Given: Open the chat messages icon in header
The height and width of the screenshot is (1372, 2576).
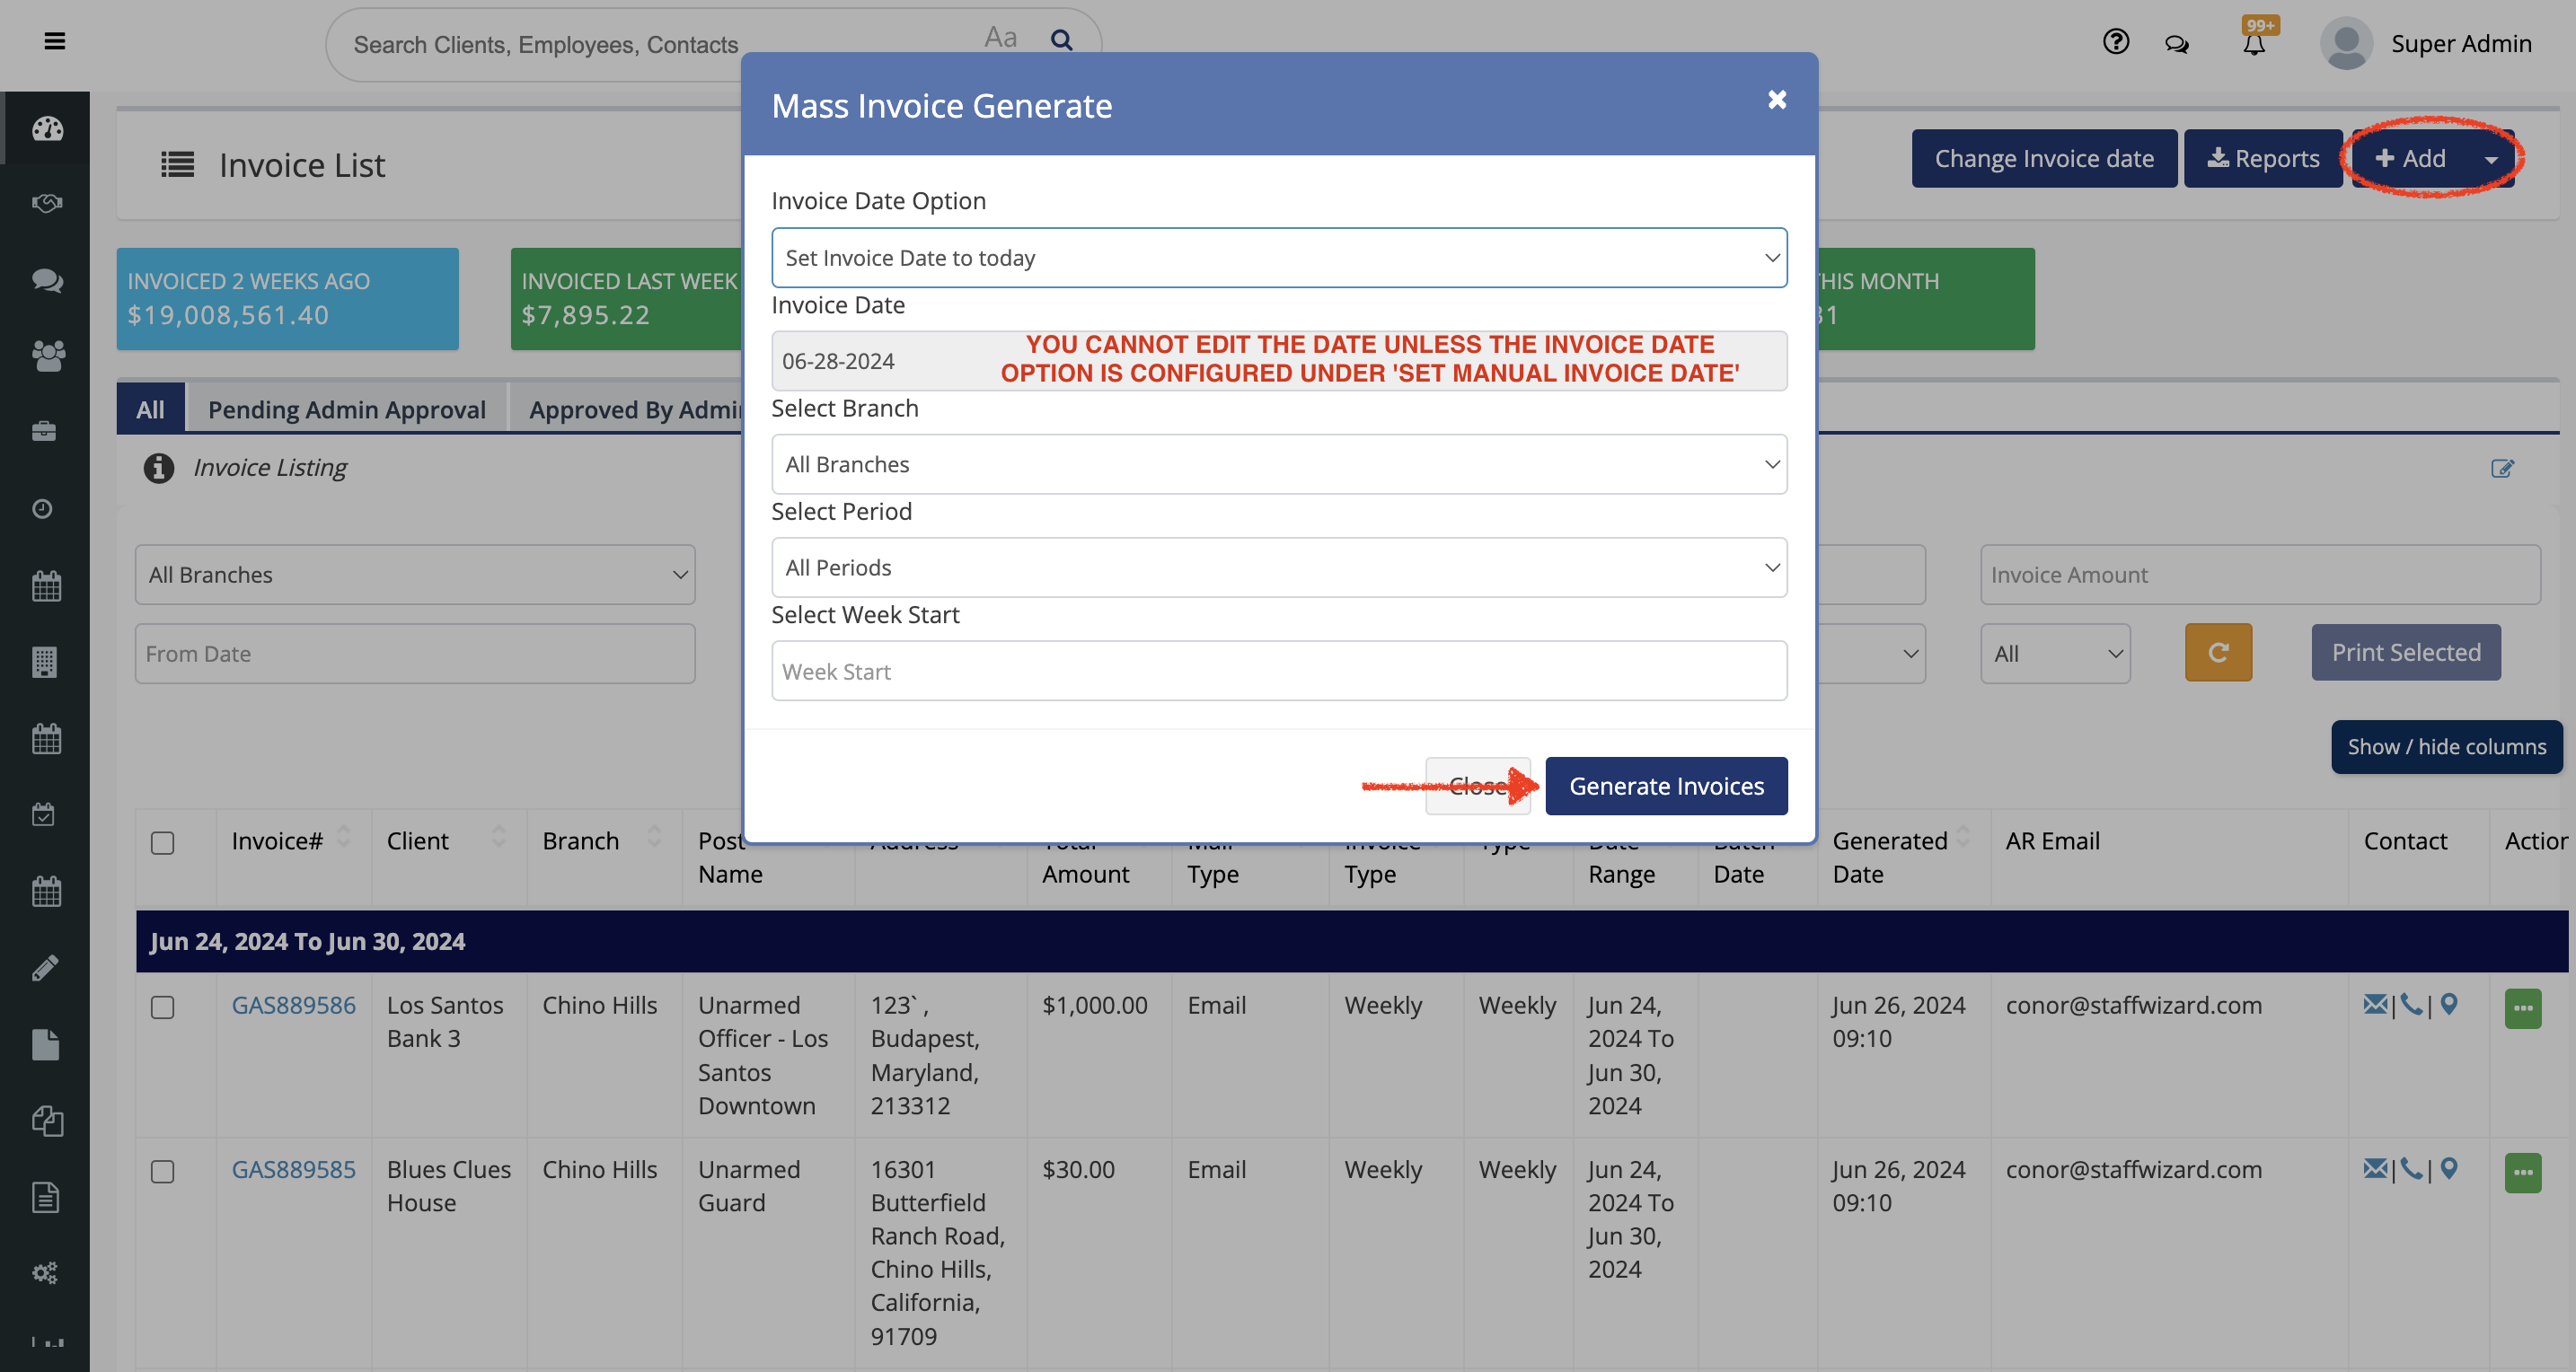Looking at the screenshot, I should click(2176, 44).
